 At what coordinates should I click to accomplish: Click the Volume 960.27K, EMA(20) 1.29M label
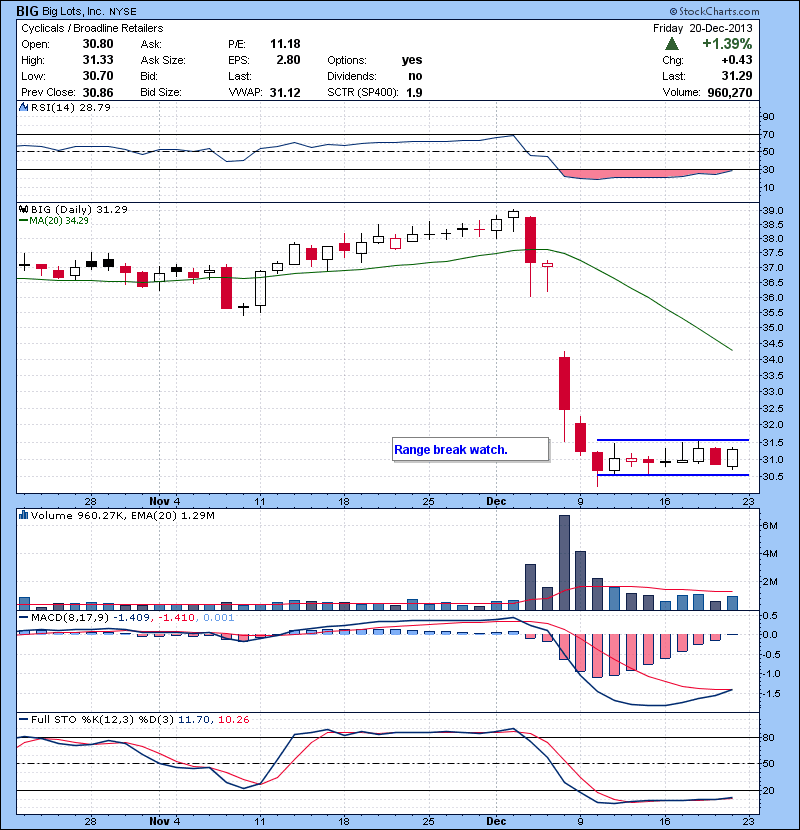click(123, 515)
